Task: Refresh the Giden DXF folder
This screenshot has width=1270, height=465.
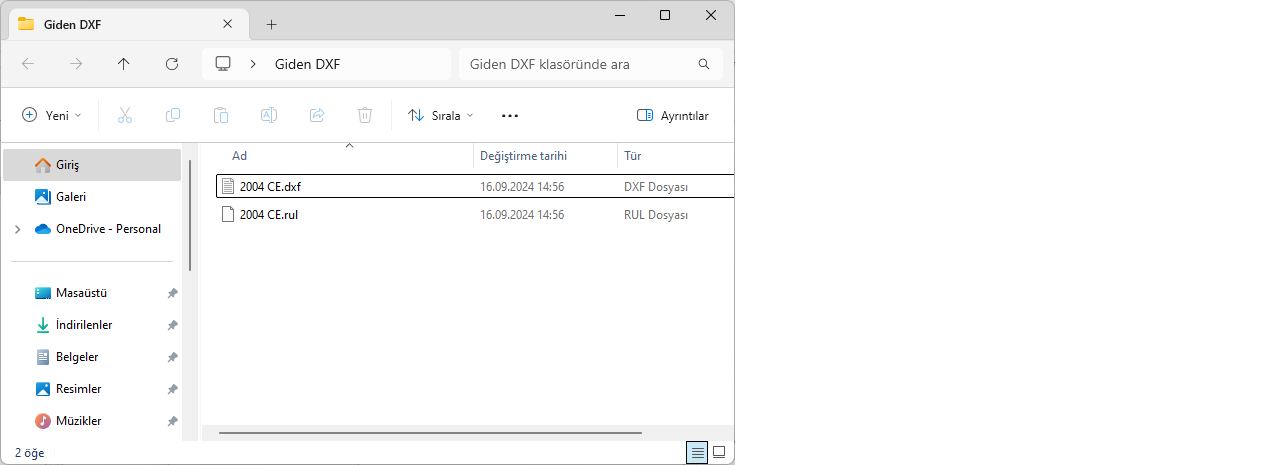Action: click(172, 64)
